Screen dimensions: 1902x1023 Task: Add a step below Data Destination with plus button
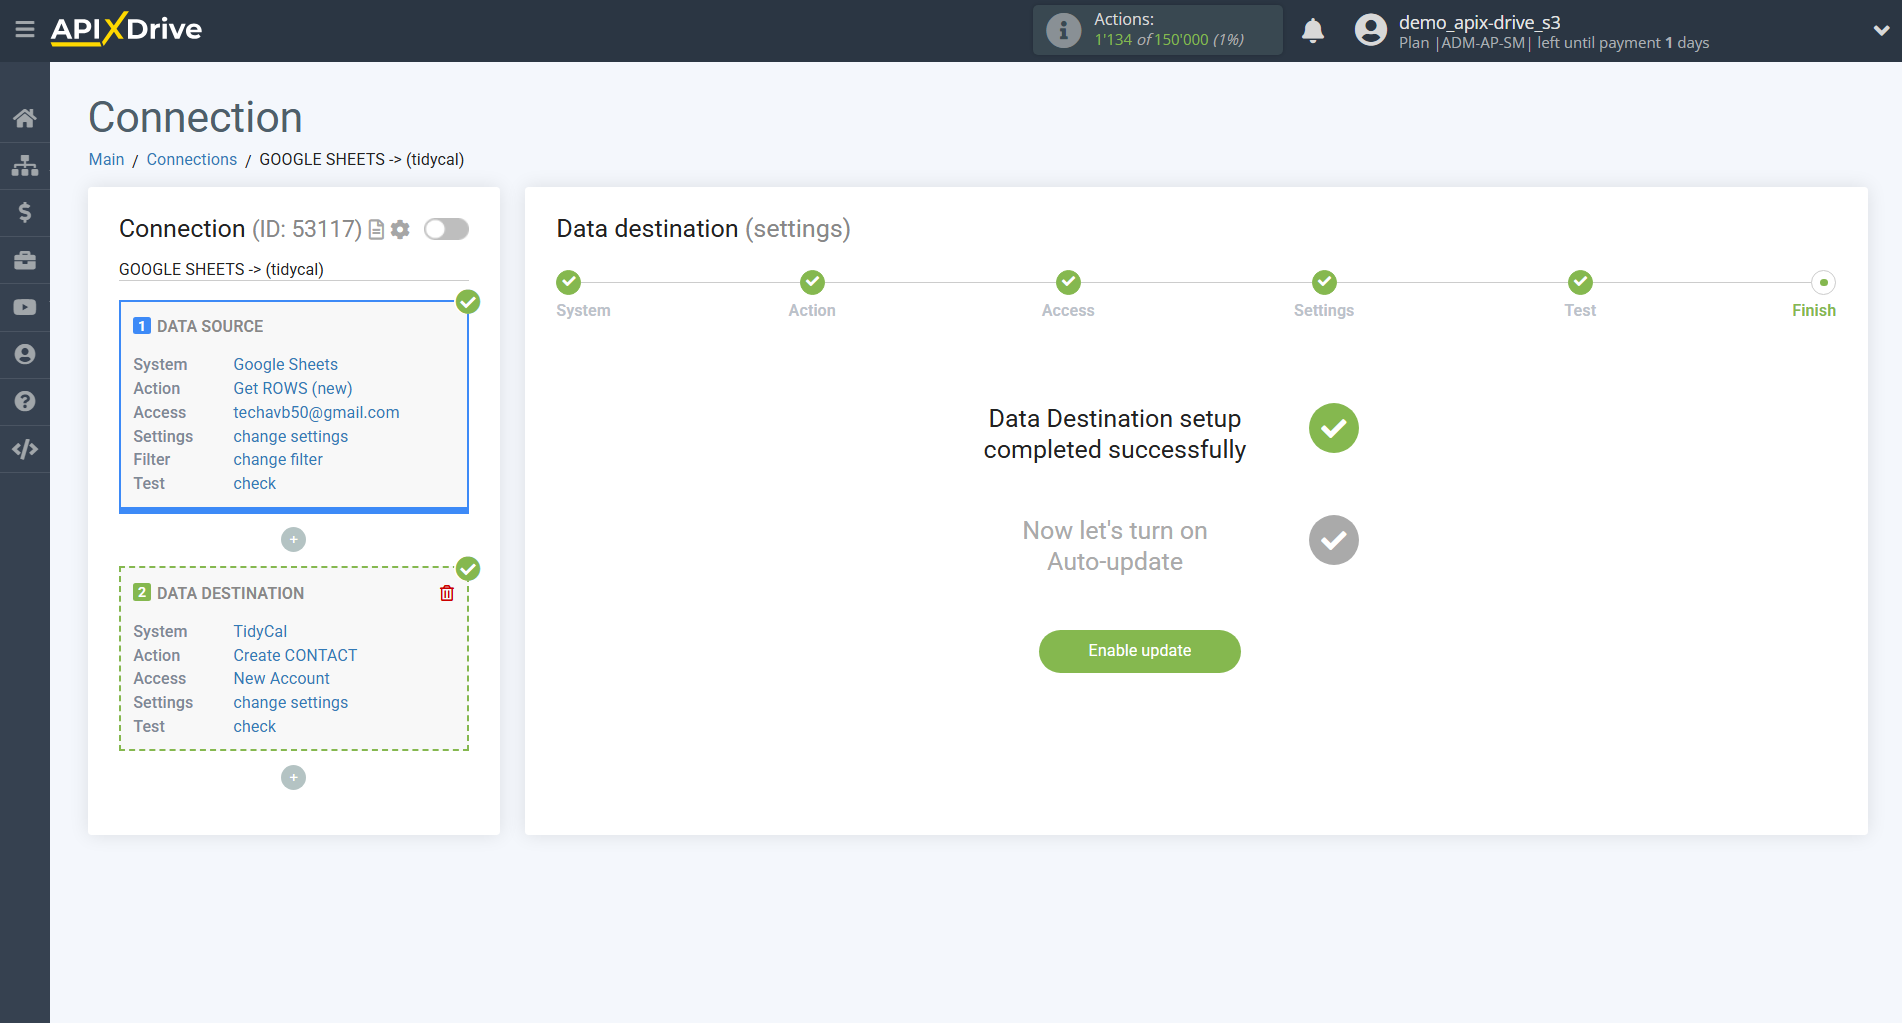click(x=293, y=777)
